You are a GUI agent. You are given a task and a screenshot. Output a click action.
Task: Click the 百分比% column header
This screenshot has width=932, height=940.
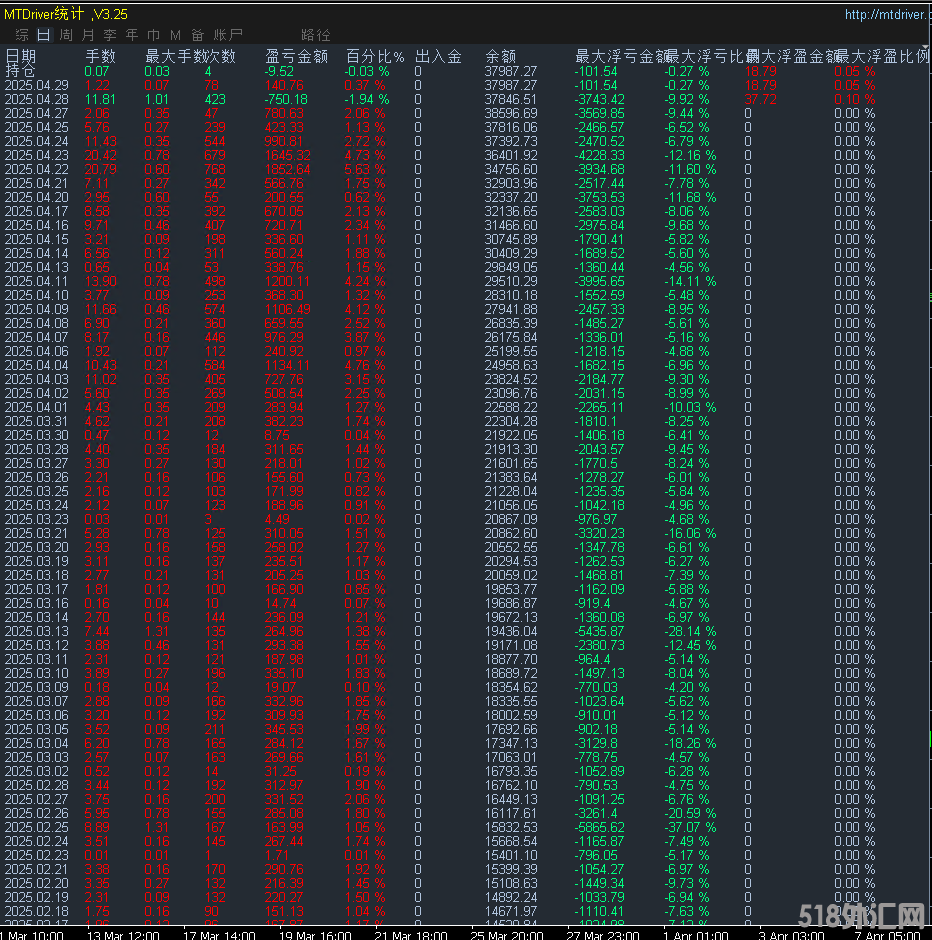pyautogui.click(x=375, y=57)
